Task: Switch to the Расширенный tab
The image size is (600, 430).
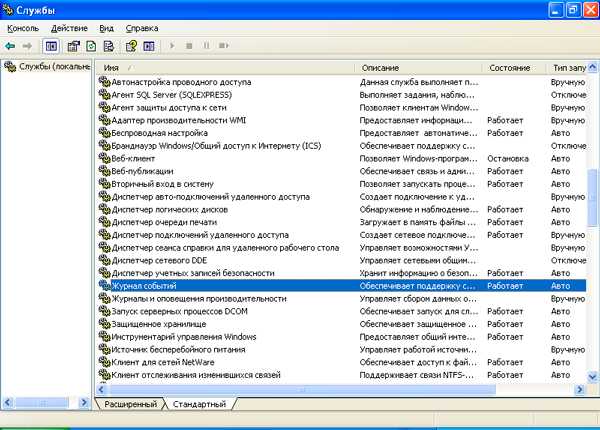Action: click(x=132, y=404)
